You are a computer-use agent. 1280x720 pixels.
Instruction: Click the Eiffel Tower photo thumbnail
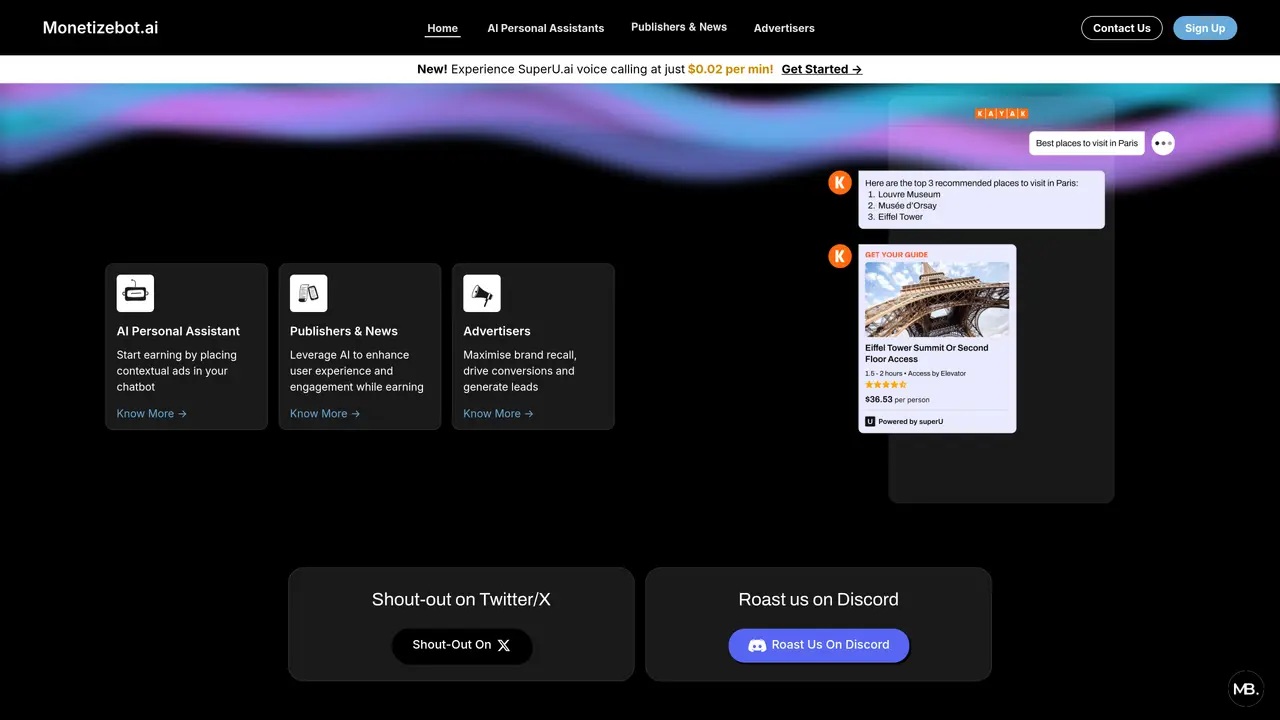[937, 299]
